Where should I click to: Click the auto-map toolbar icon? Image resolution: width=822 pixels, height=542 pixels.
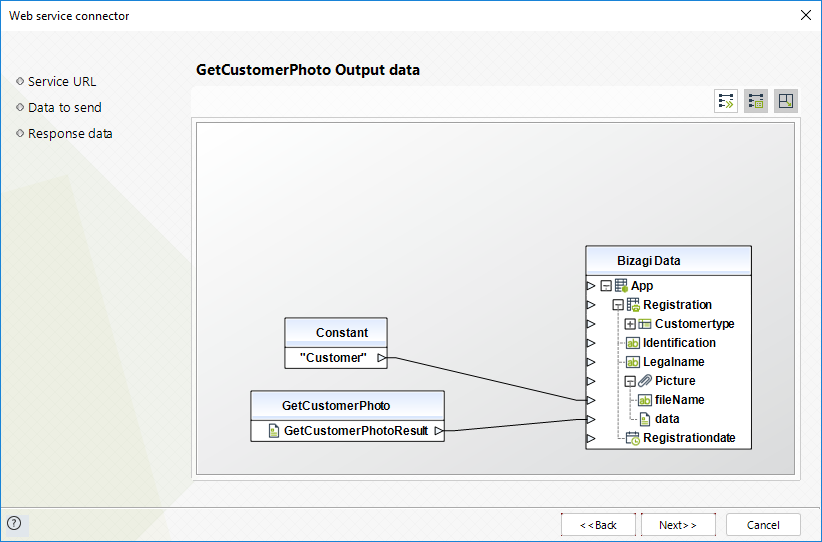726,101
